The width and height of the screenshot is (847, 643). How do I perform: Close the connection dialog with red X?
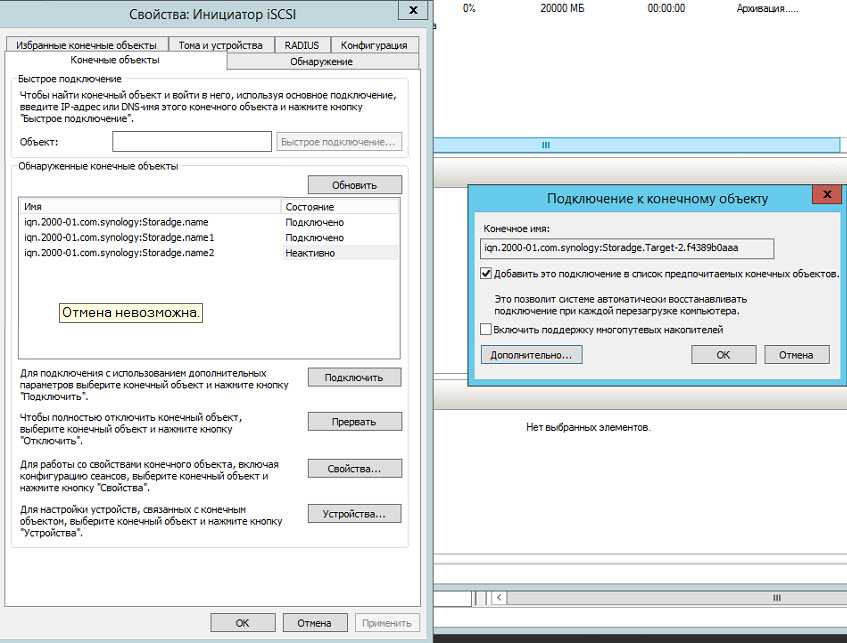point(825,194)
